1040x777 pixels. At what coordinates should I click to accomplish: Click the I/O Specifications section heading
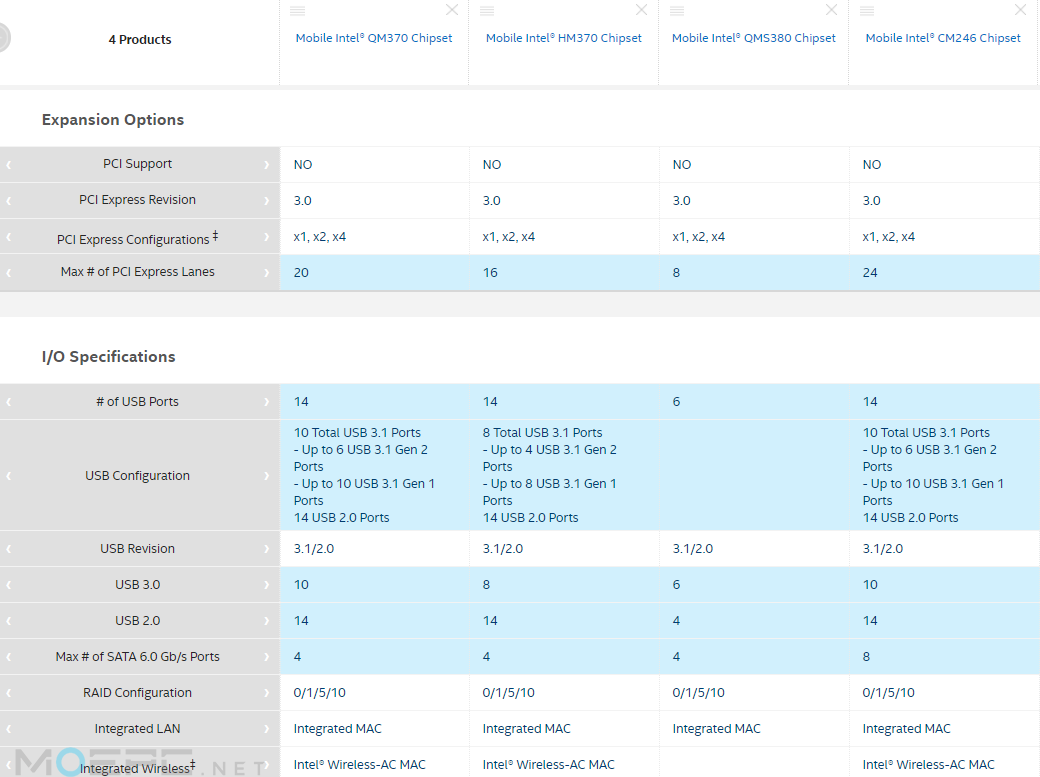point(109,356)
